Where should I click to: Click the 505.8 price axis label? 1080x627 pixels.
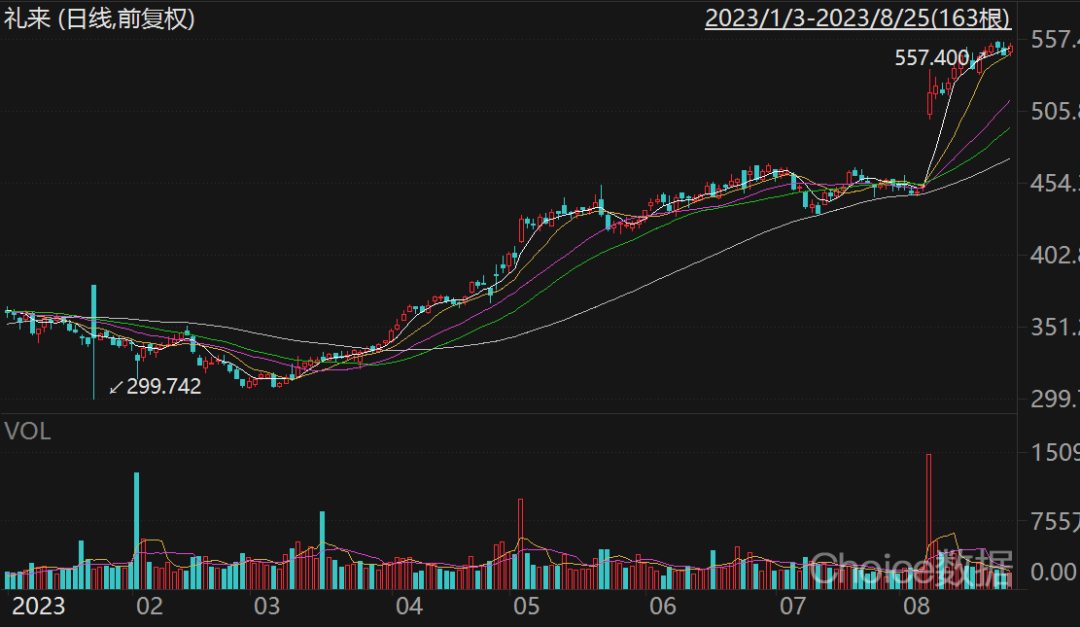tap(1054, 111)
